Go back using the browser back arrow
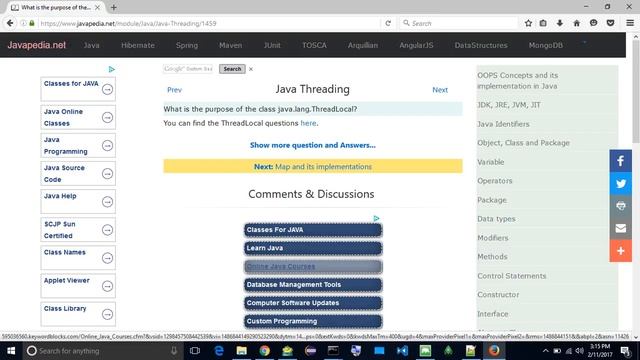This screenshot has height=360, width=640. point(10,23)
